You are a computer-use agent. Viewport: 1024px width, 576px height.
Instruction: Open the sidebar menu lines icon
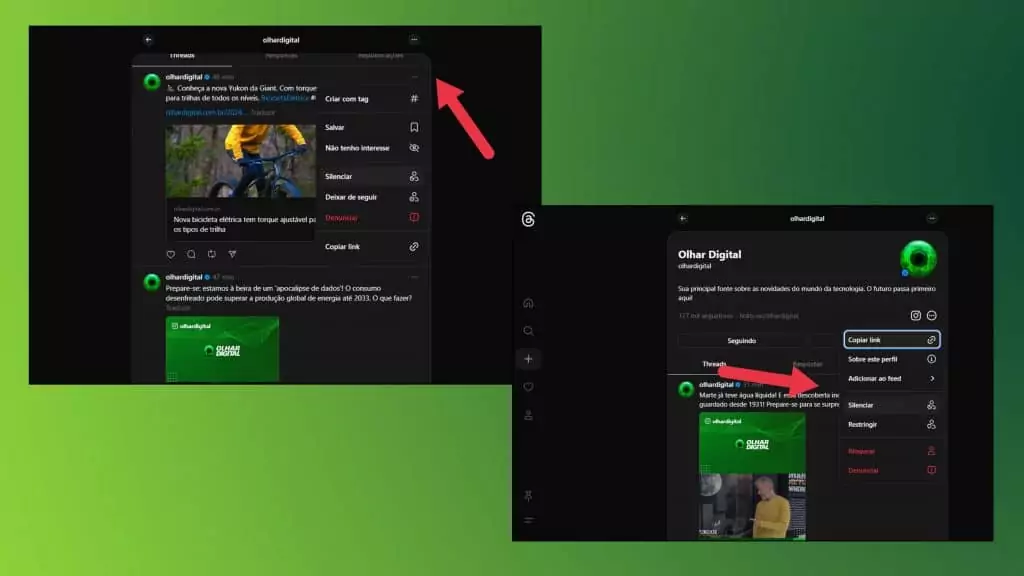528,520
